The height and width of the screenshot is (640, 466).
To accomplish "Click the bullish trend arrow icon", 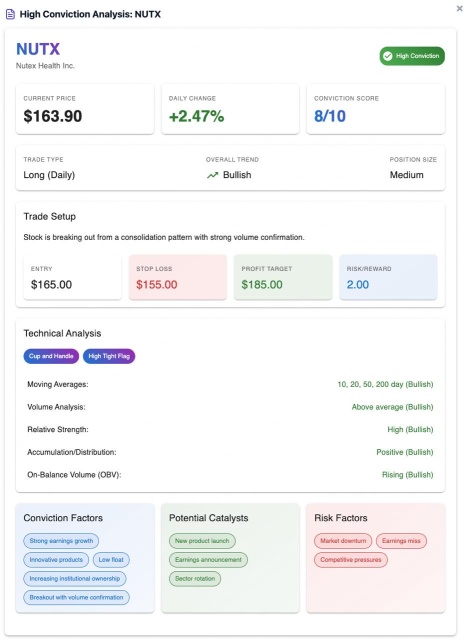I will click(x=212, y=175).
